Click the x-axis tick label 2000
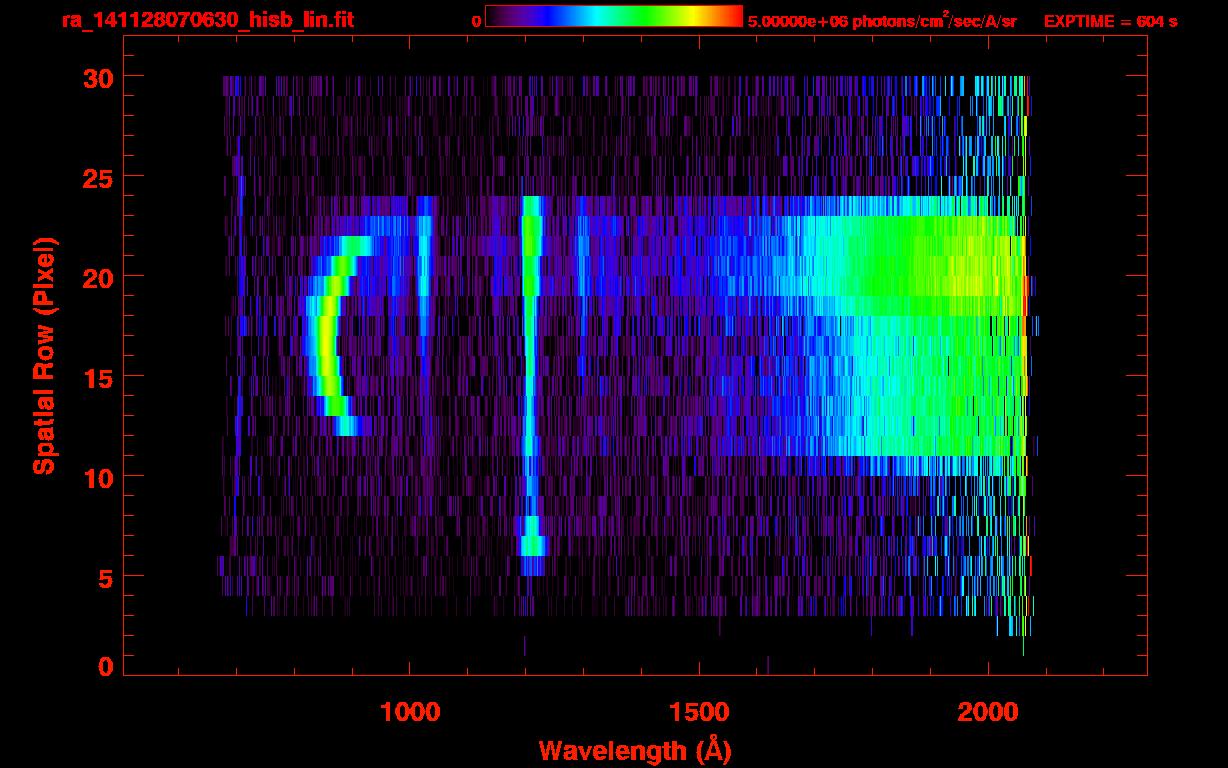 [988, 712]
